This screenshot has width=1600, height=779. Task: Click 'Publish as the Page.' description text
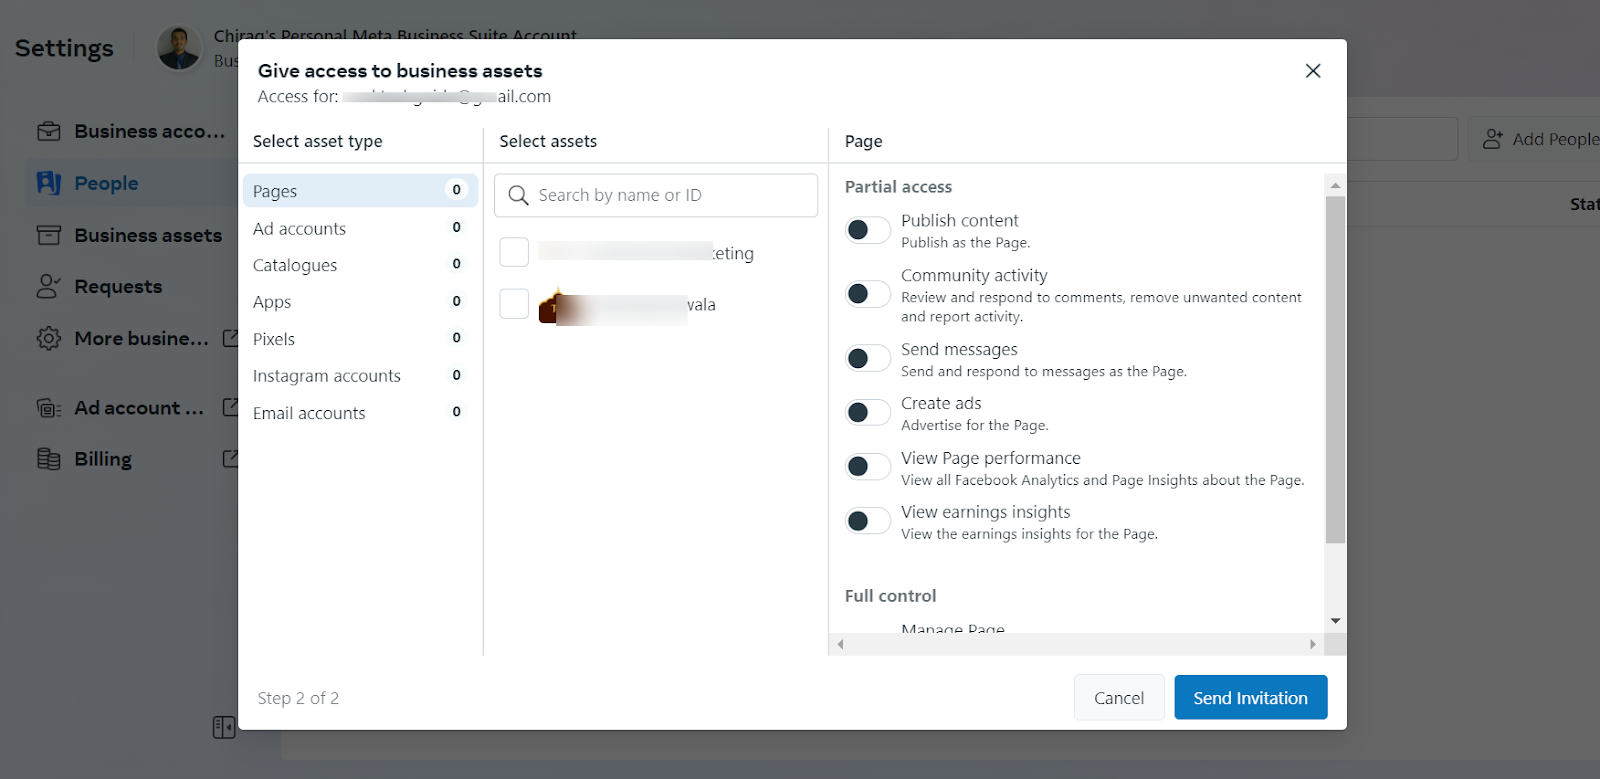pos(965,243)
